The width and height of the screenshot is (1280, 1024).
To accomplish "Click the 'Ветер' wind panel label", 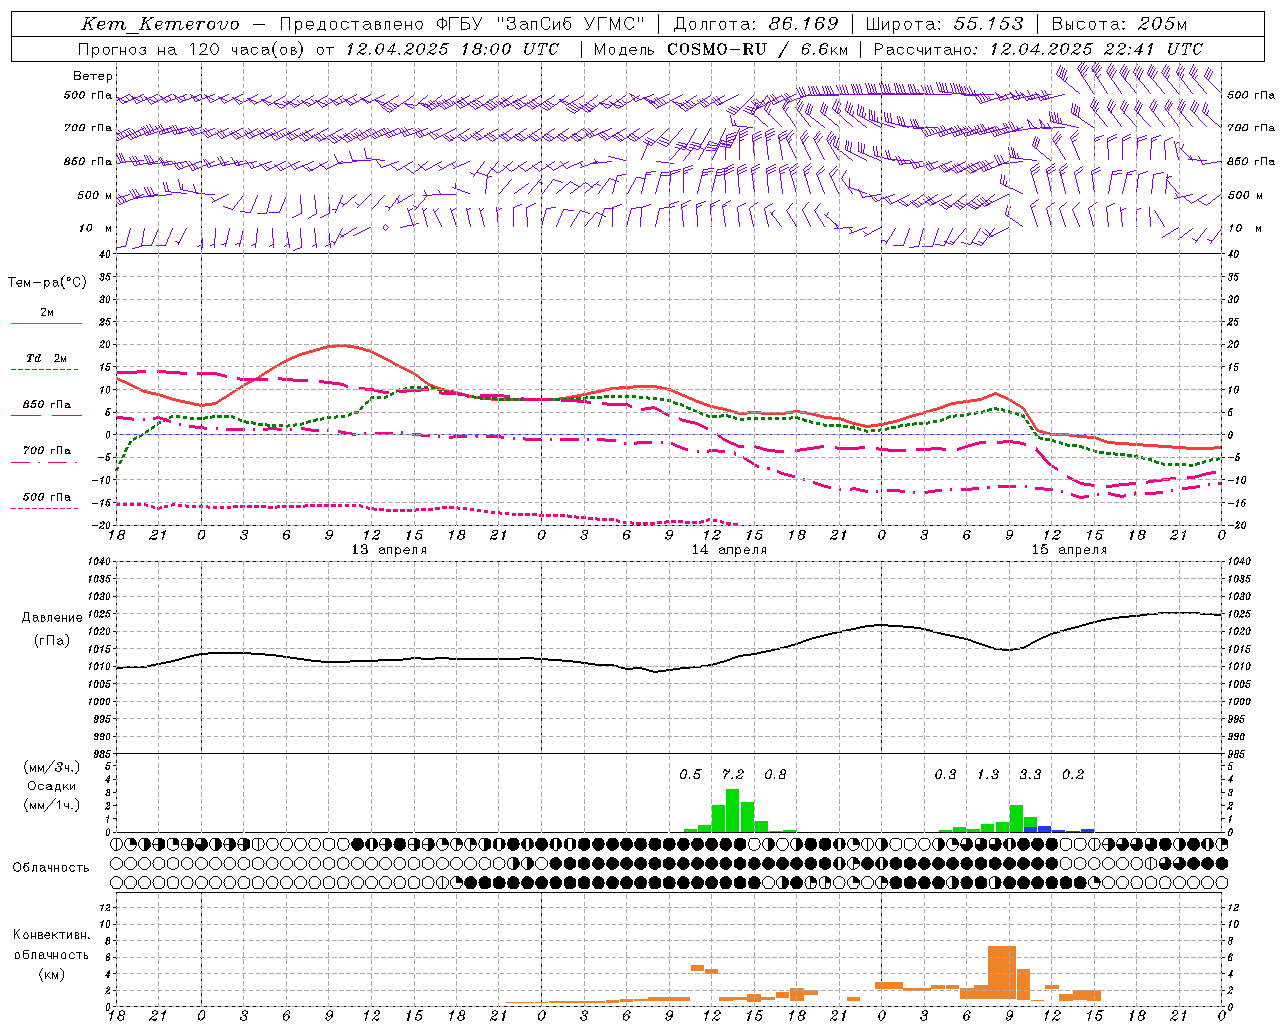I will 92,76.
